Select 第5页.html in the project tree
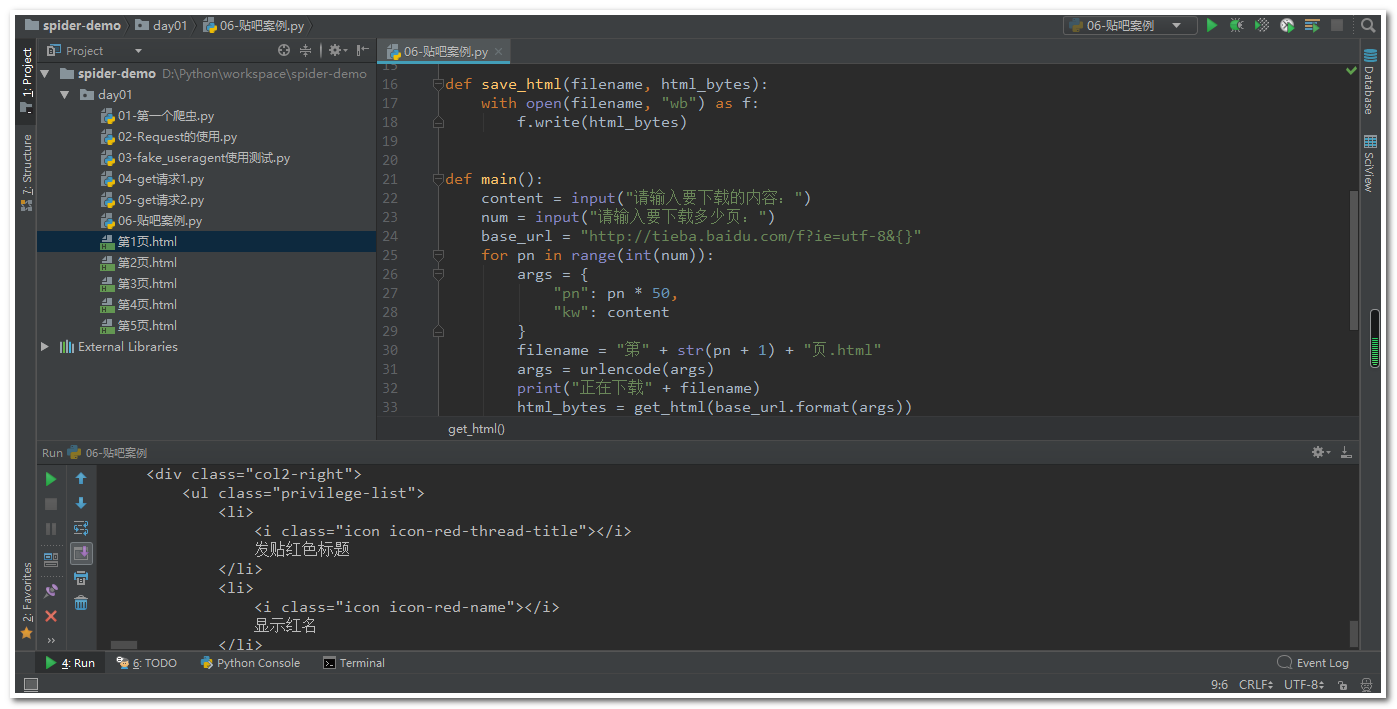 tap(146, 326)
